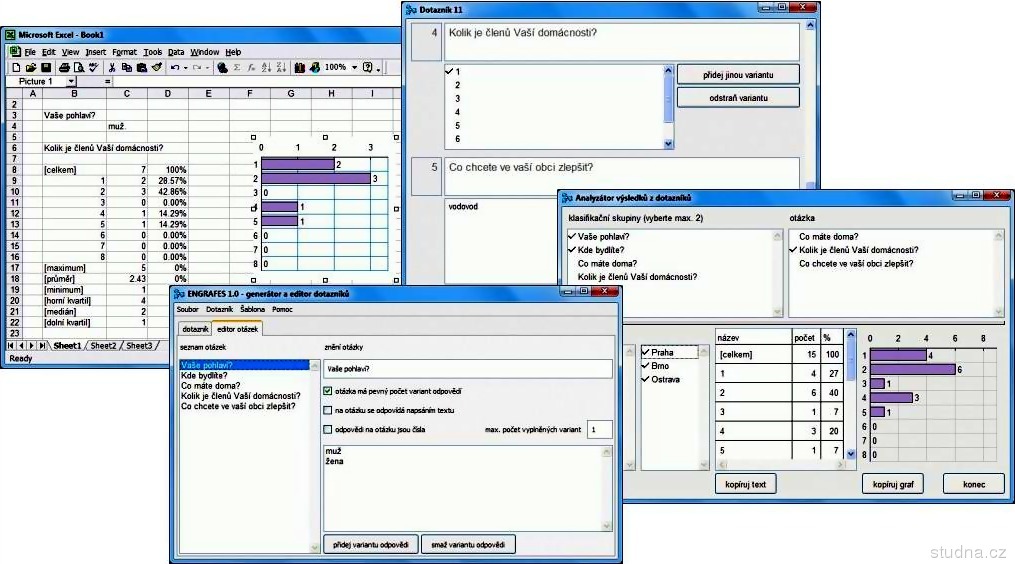The height and width of the screenshot is (564, 1015).
Task: Click the Excel workbook icon beside File menu
Action: tap(15, 52)
